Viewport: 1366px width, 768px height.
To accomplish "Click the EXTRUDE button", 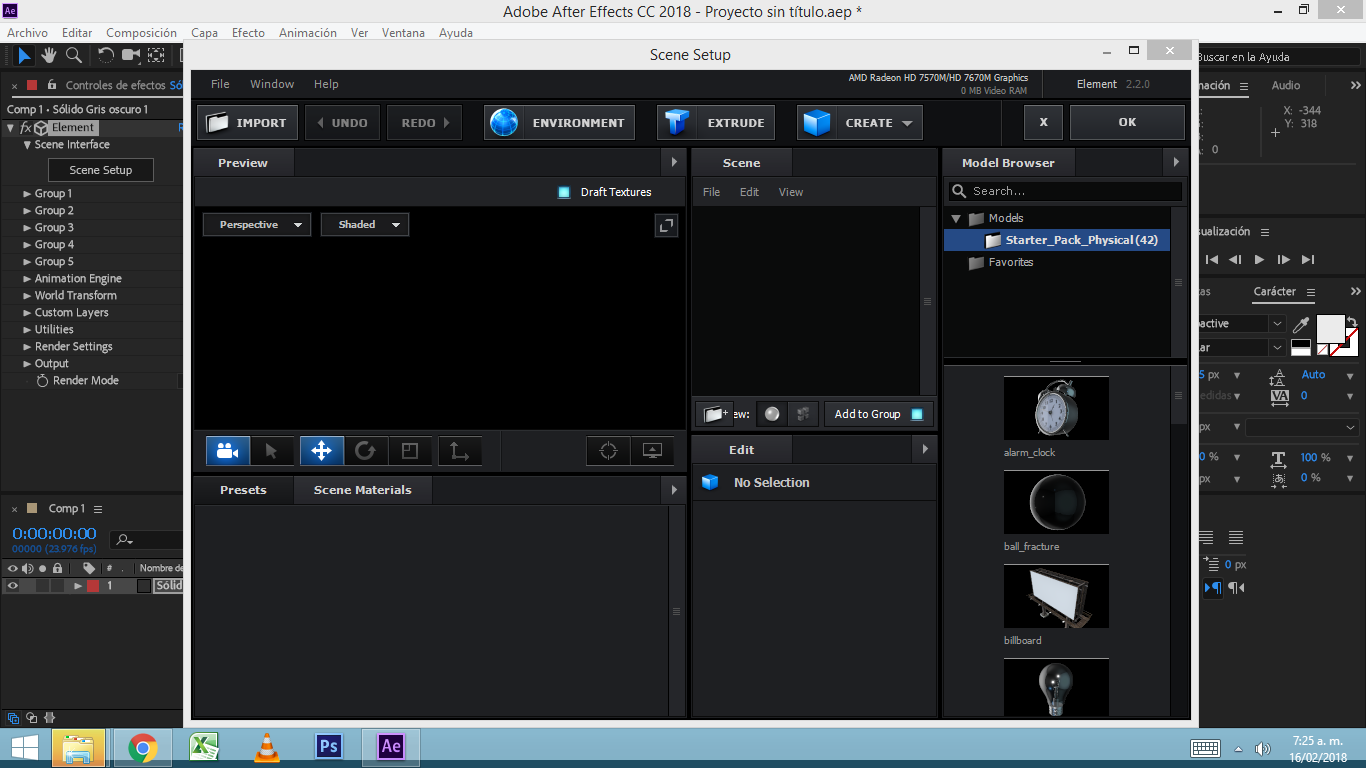I will click(x=716, y=123).
